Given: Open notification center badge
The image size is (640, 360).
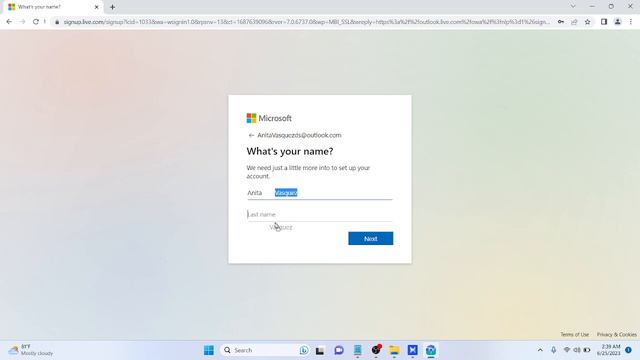Looking at the screenshot, I should [629, 350].
